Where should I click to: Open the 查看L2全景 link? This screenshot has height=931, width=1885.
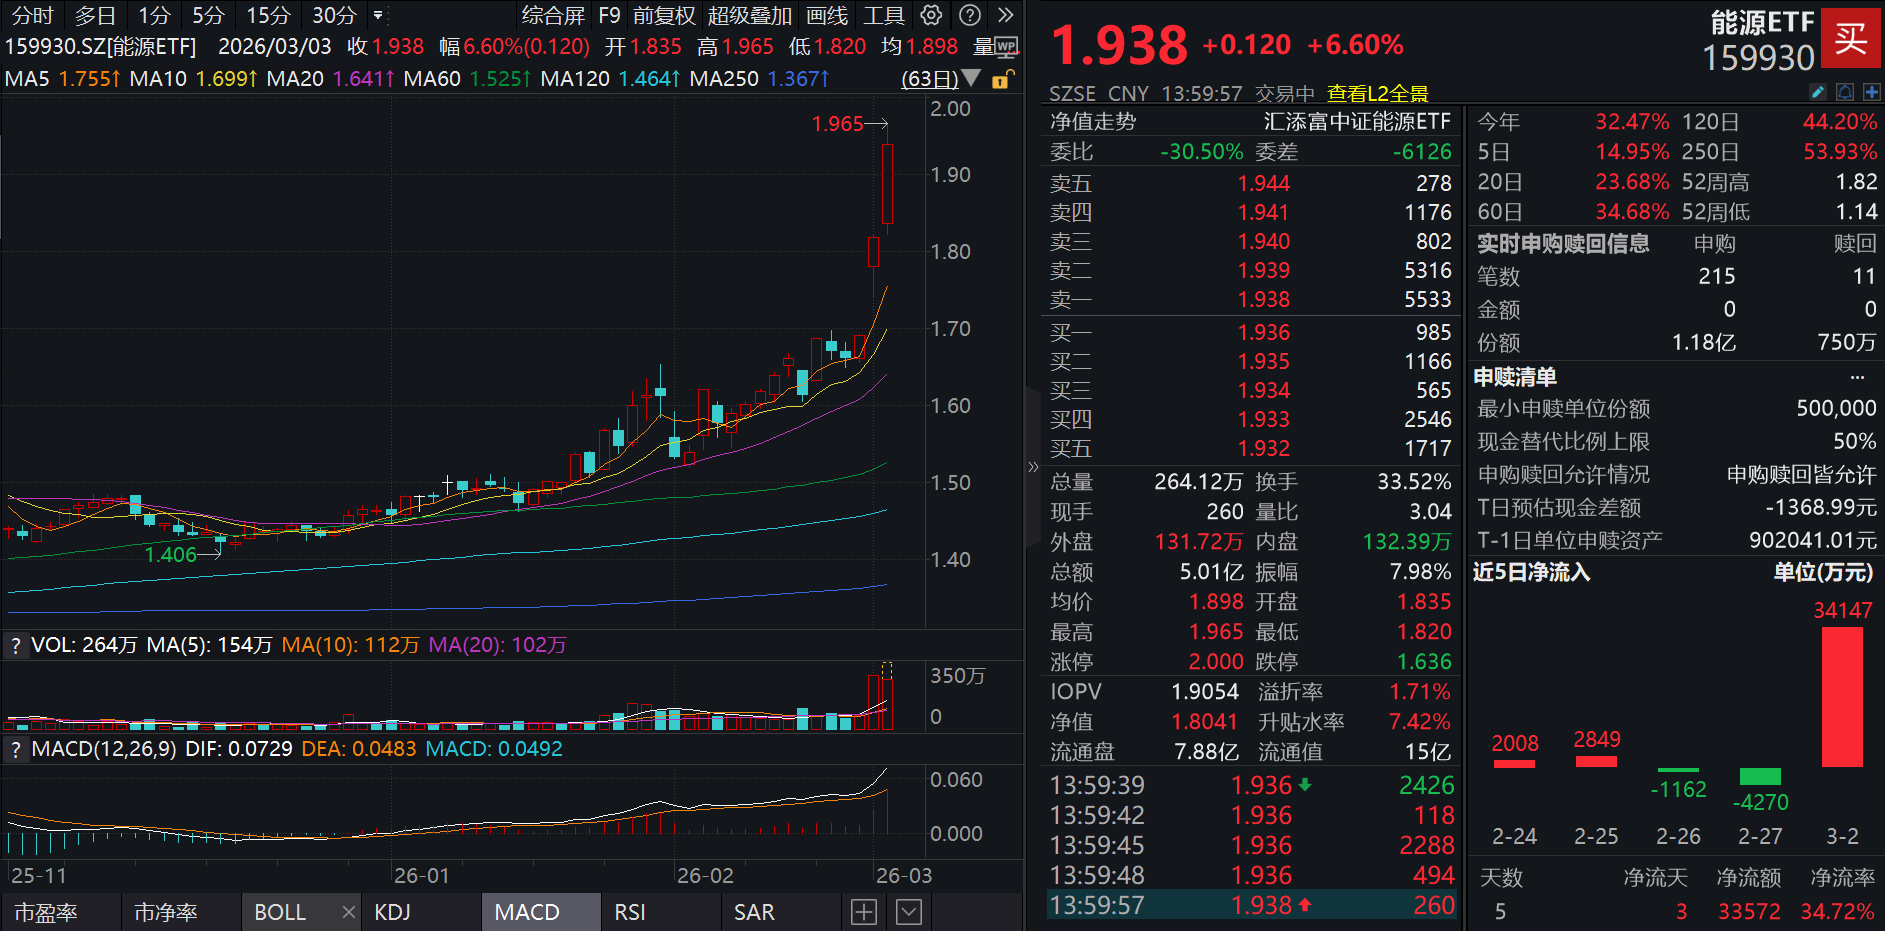[1378, 92]
